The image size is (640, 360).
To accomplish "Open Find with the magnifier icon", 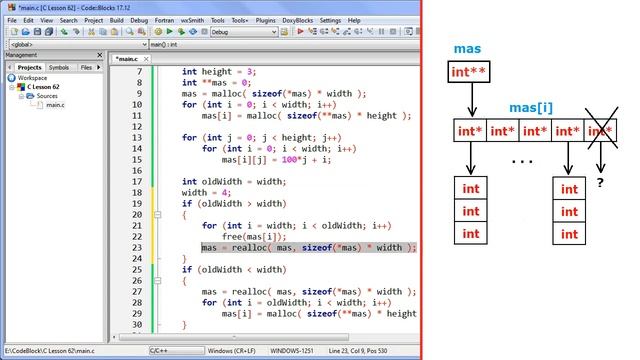I will tap(129, 31).
